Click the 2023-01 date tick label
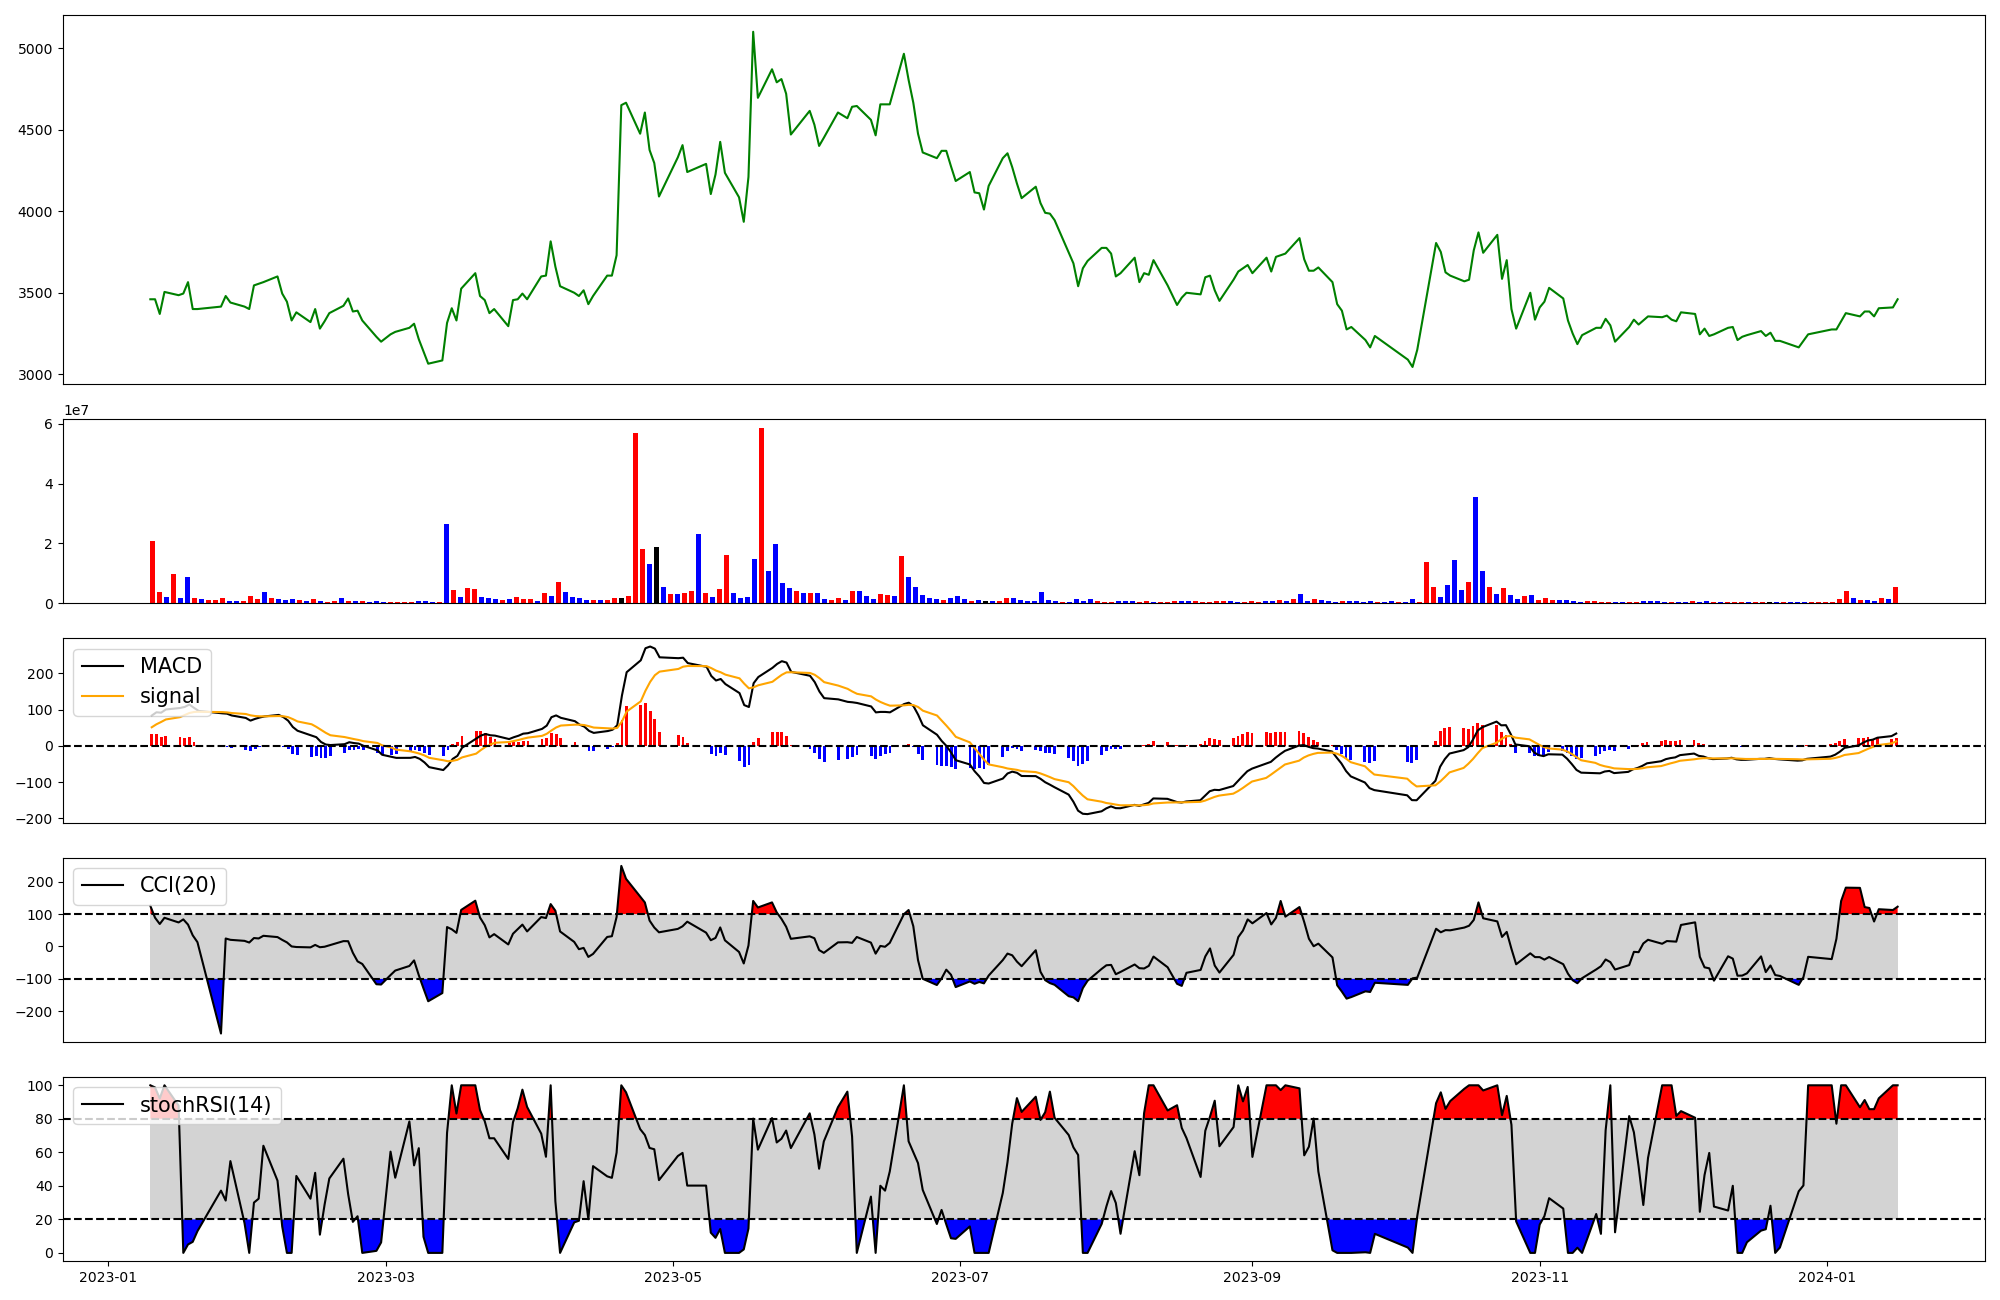Image resolution: width=2000 pixels, height=1300 pixels. (107, 1277)
